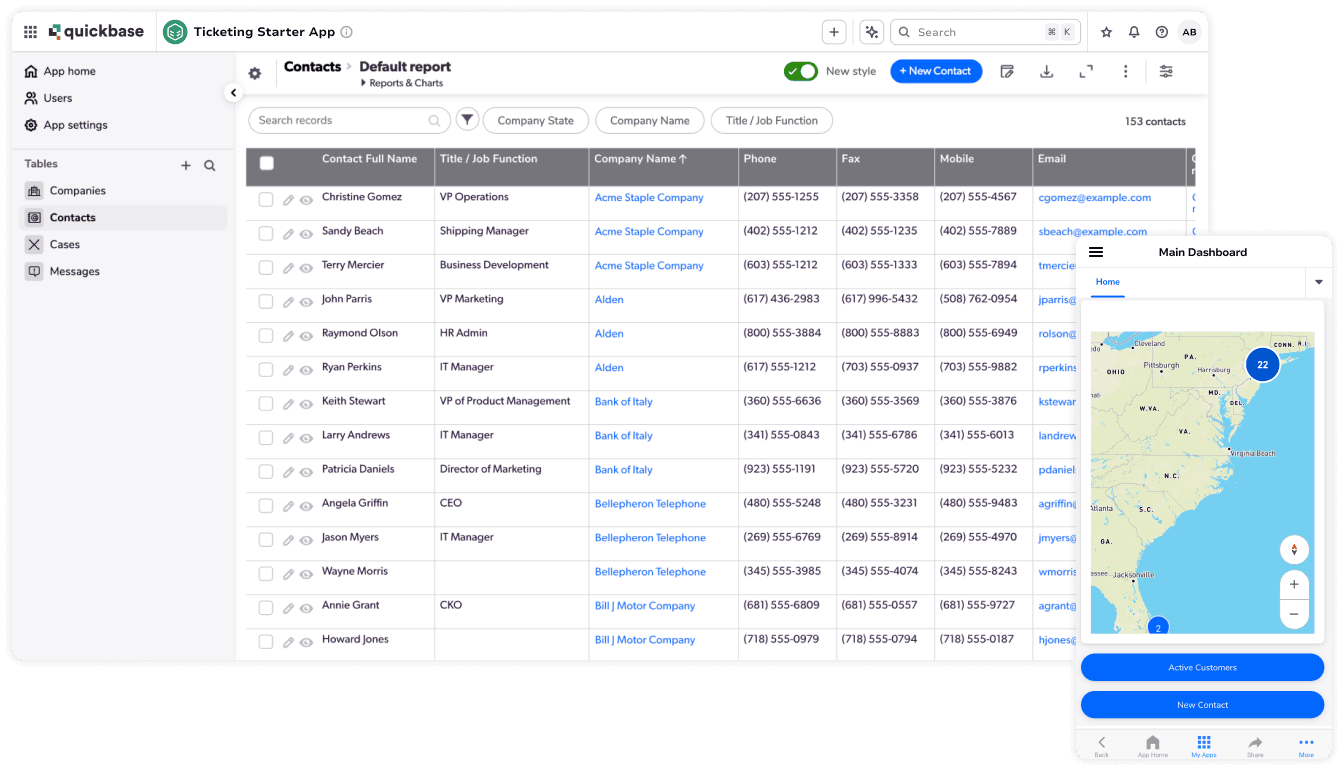Screen dimensions: 1342x769
Task: Toggle the New style switch
Action: (801, 71)
